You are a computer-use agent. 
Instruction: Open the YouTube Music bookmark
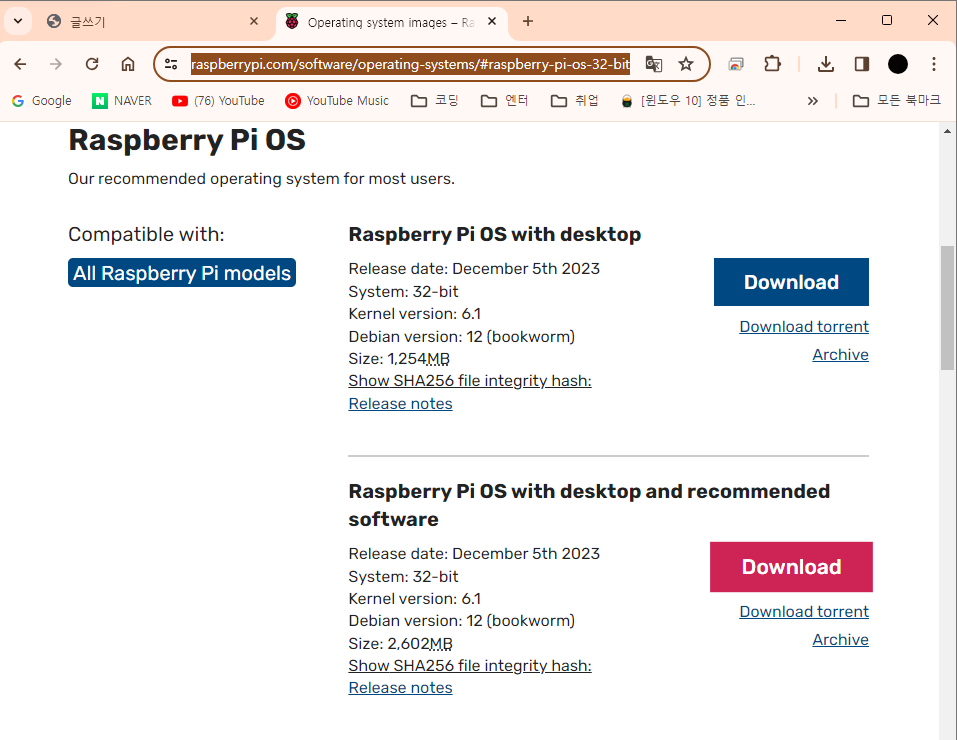click(337, 101)
